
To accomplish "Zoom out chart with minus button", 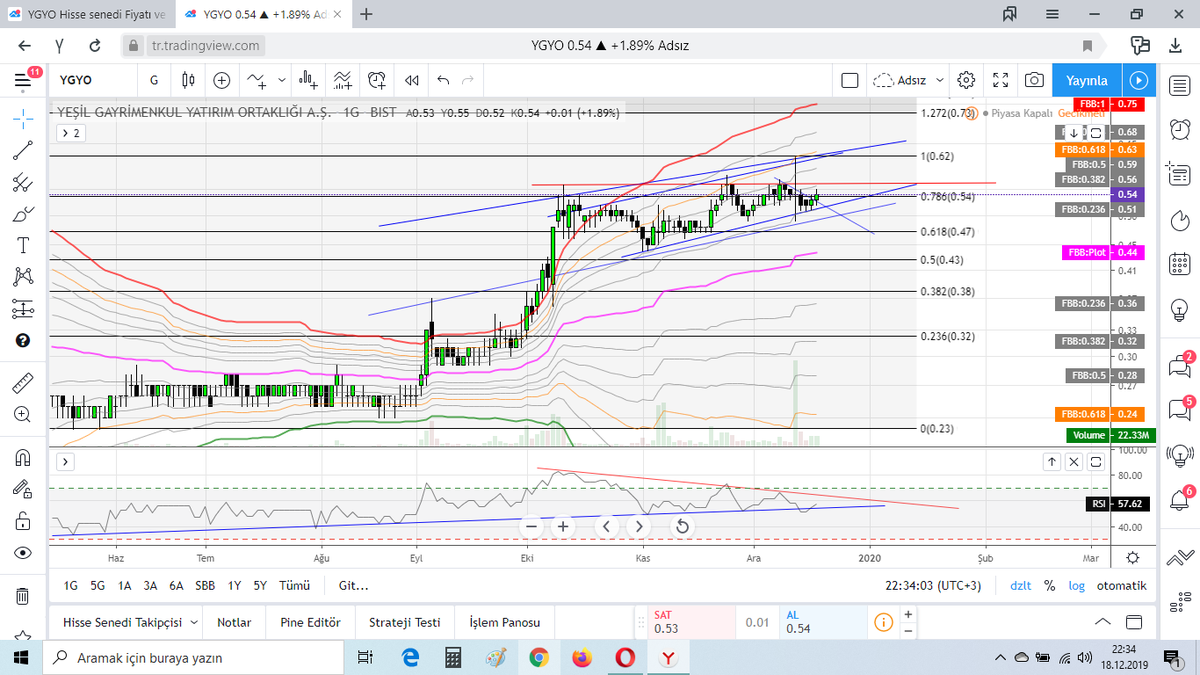I will pyautogui.click(x=532, y=526).
